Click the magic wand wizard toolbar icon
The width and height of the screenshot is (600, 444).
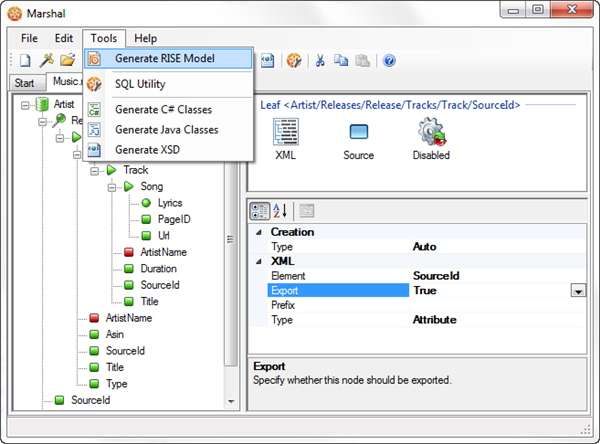click(x=47, y=60)
